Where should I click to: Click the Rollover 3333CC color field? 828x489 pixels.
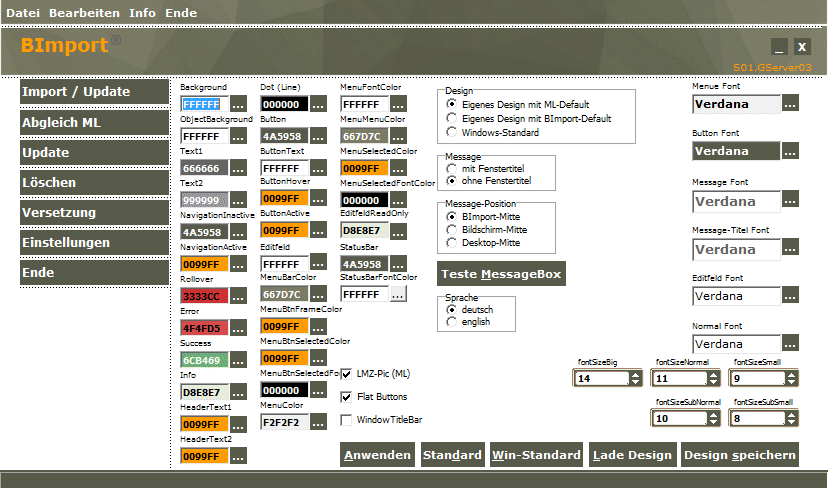click(204, 296)
